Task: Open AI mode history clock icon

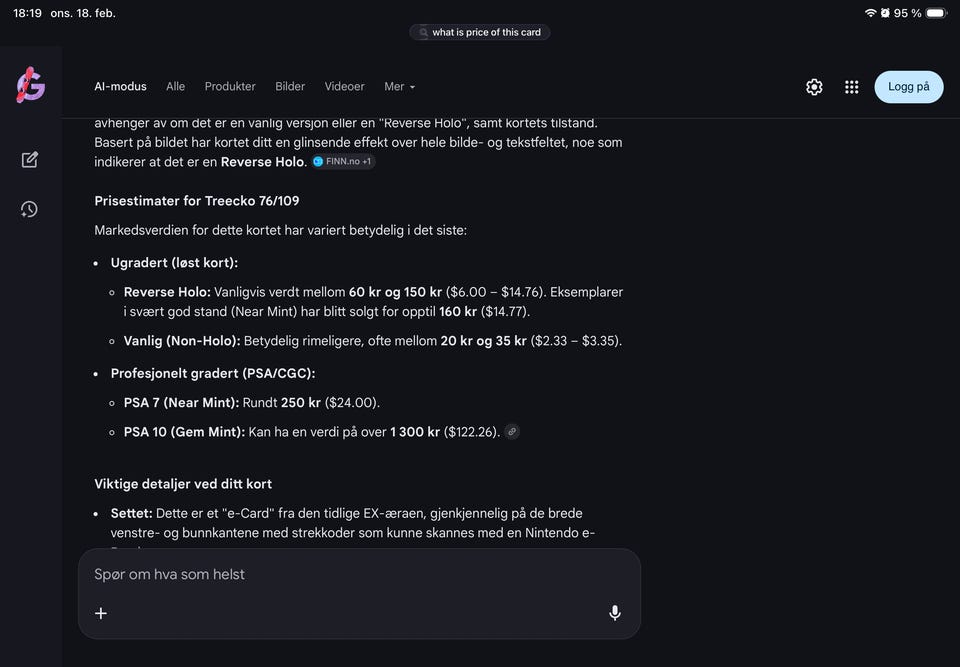Action: coord(30,209)
